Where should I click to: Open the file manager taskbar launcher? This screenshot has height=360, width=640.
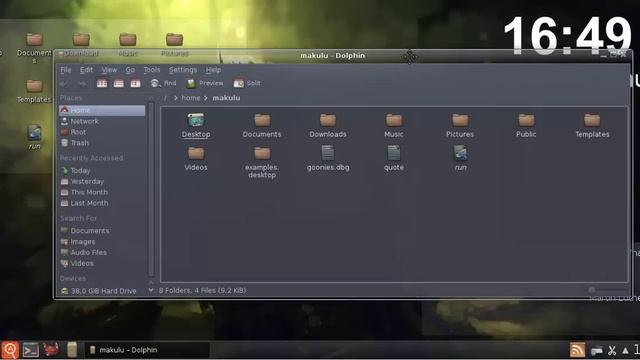pyautogui.click(x=72, y=350)
